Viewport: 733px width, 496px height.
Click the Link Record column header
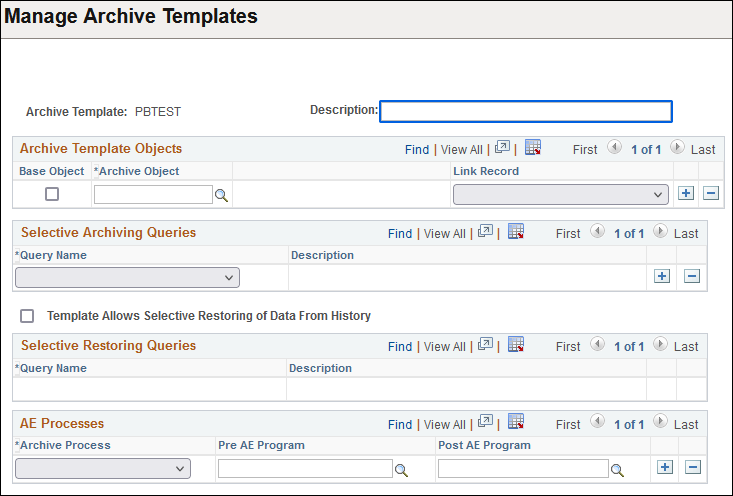pyautogui.click(x=486, y=171)
